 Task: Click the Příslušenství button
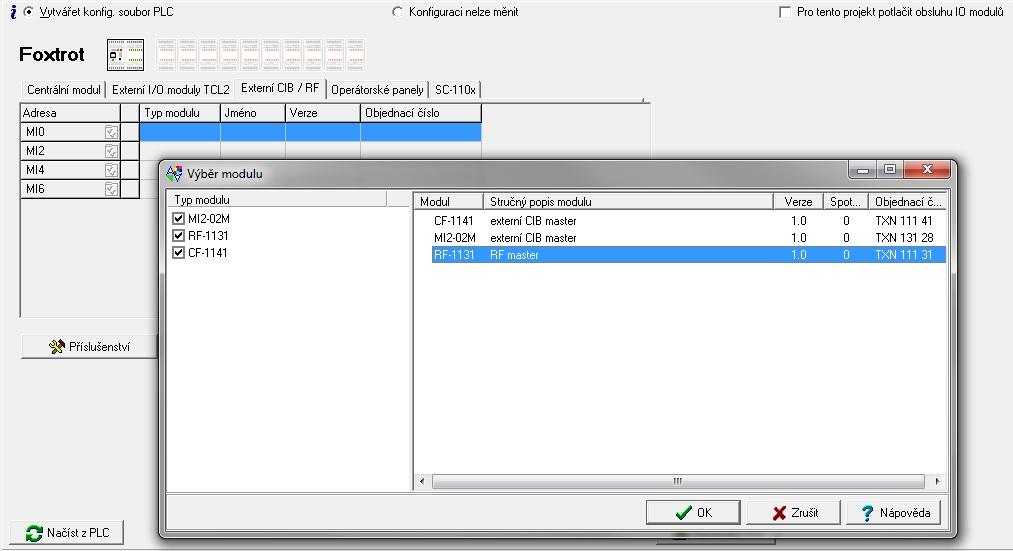89,346
